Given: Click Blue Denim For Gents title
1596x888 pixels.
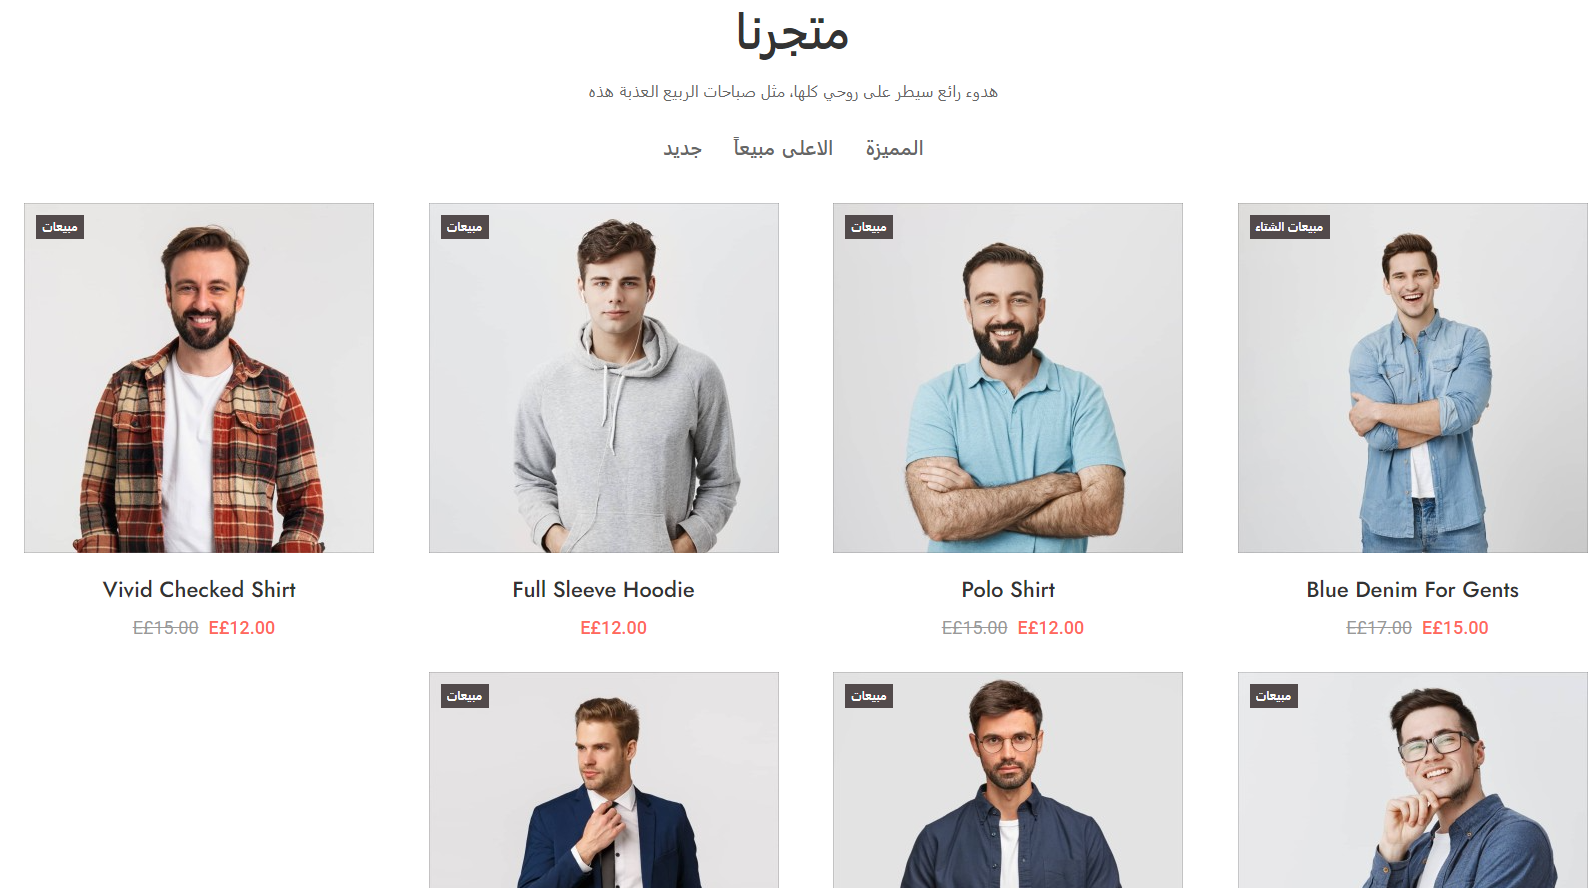Looking at the screenshot, I should [1413, 590].
